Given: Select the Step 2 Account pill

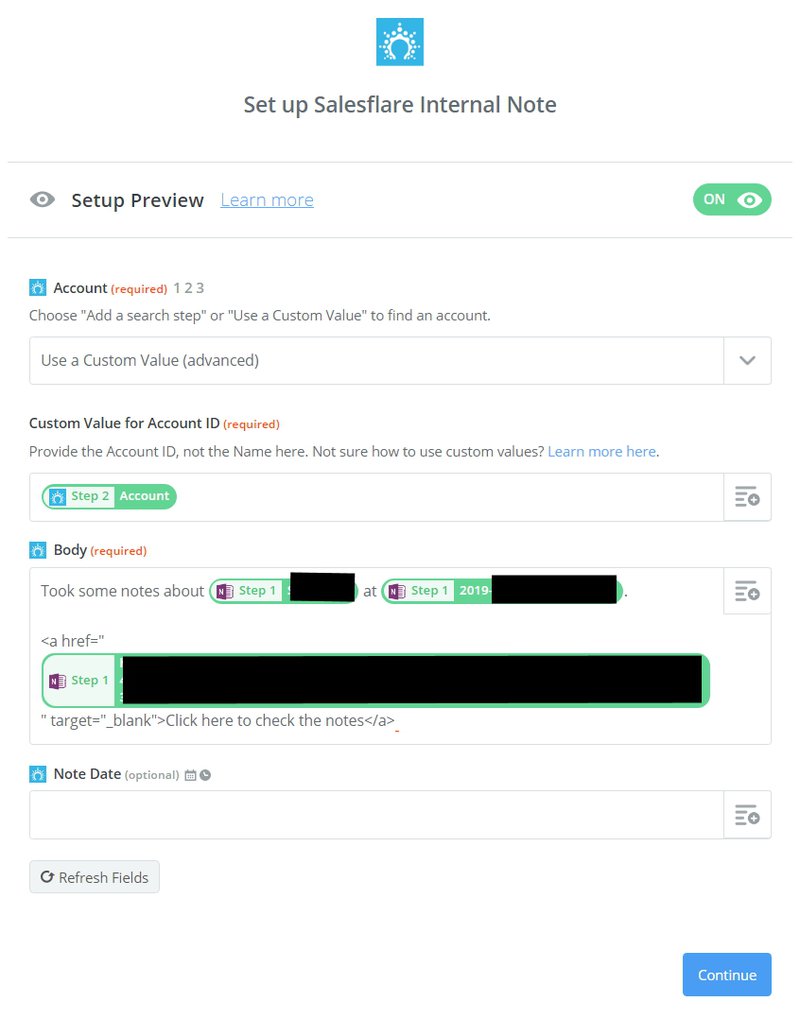Looking at the screenshot, I should (109, 497).
